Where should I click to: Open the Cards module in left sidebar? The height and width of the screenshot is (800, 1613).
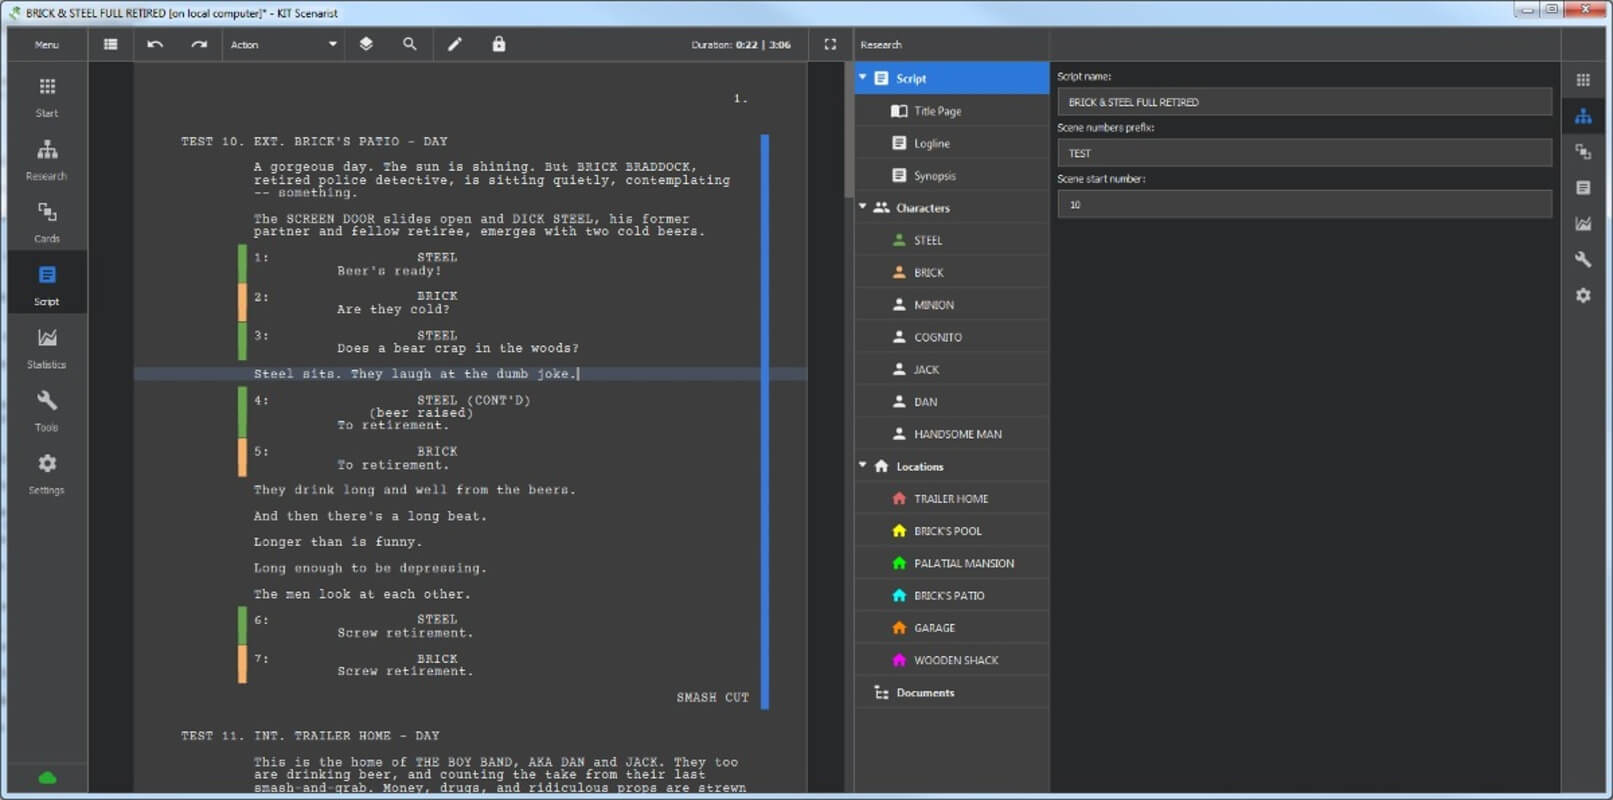coord(47,222)
